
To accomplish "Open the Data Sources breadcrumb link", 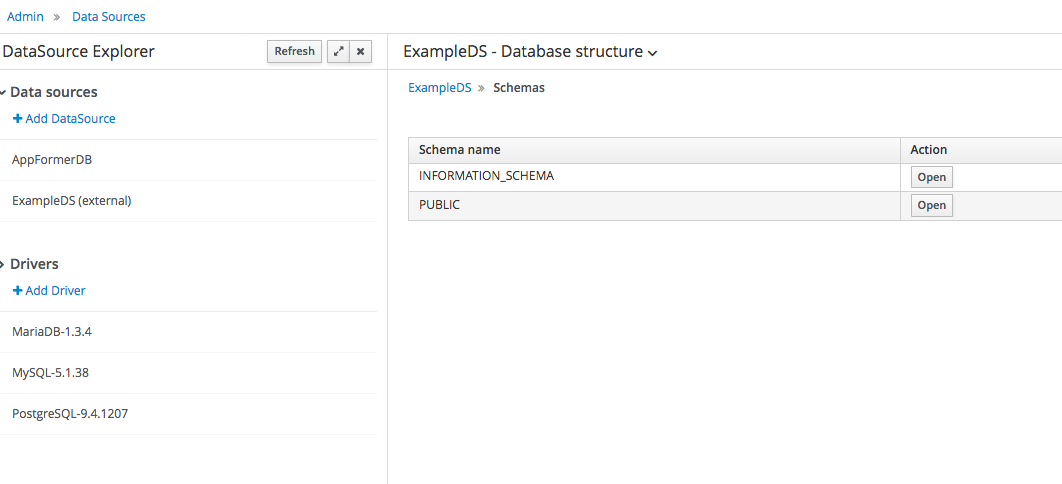I will point(109,16).
